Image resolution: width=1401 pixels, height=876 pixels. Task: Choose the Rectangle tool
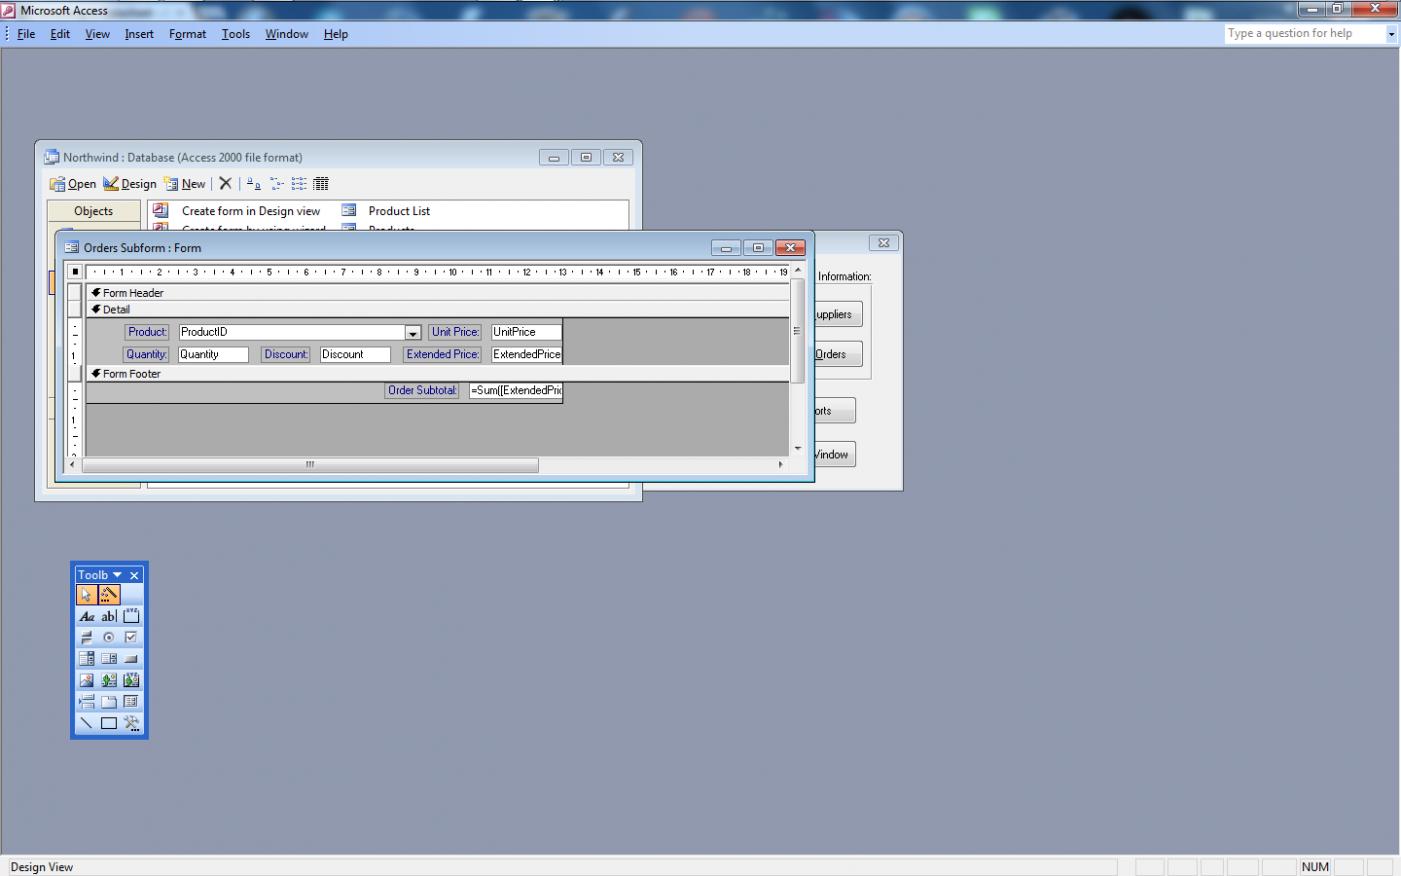[109, 723]
